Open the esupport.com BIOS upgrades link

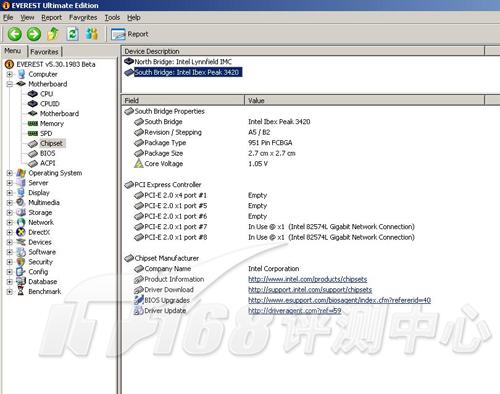[339, 300]
